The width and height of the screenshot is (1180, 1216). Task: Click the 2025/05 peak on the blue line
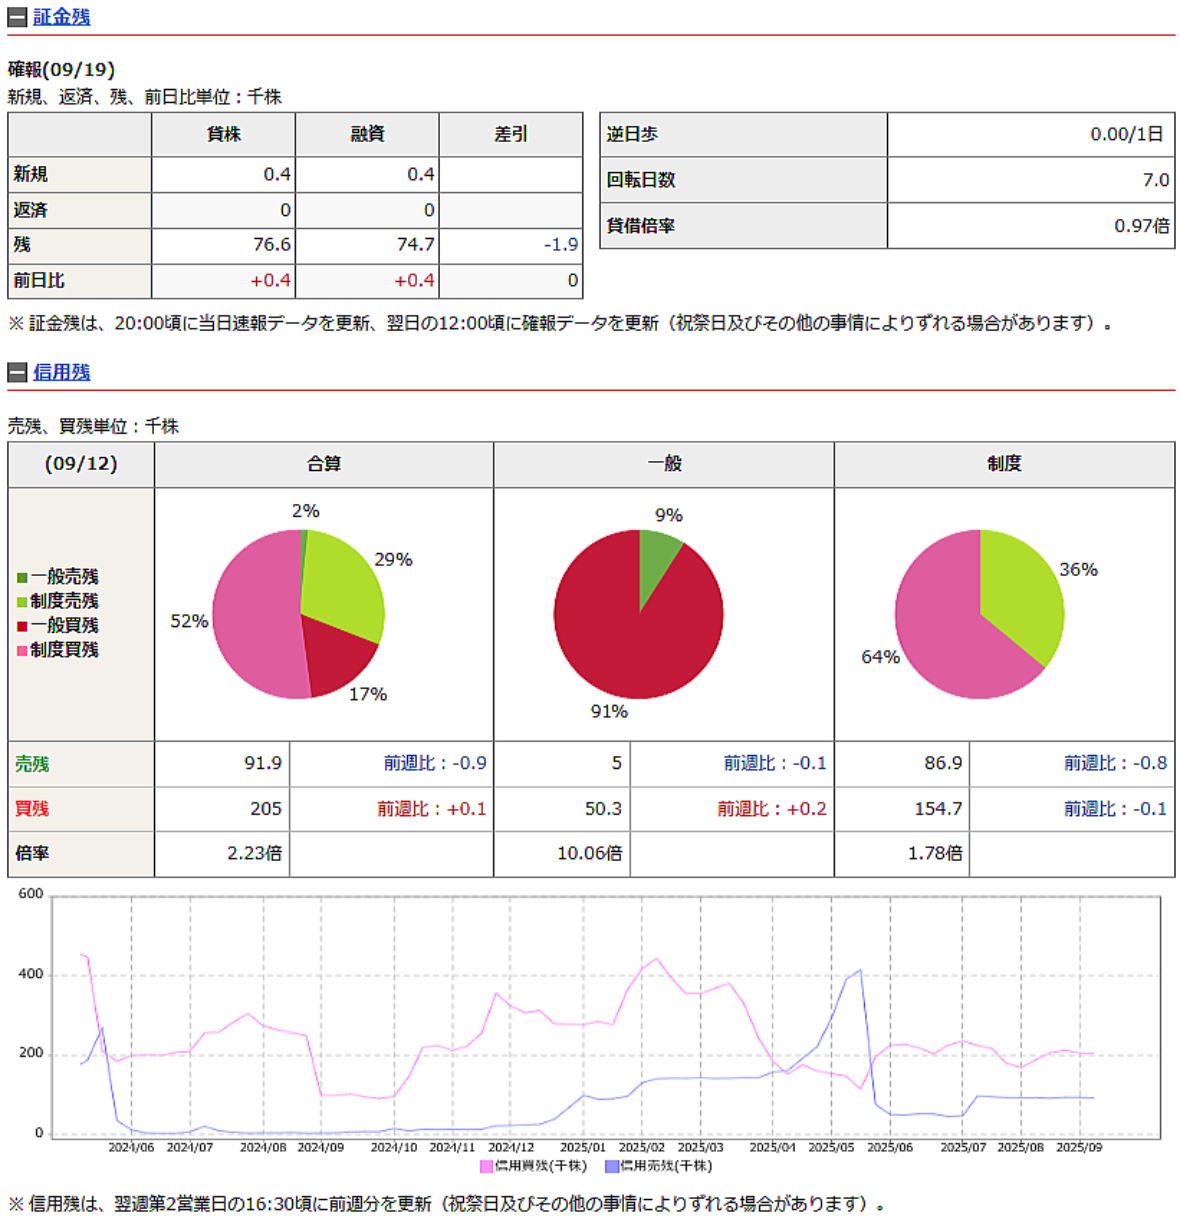point(859,970)
